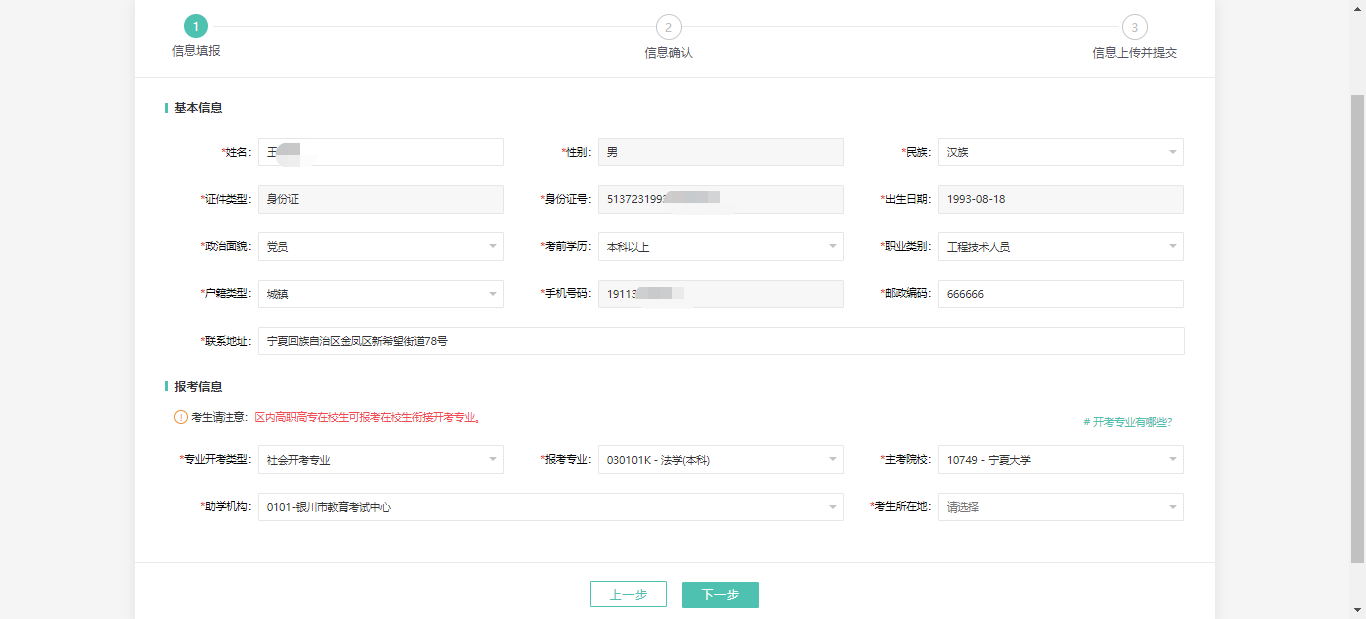Click the orange warning icon beside 考生请注意
This screenshot has width=1366, height=619.
point(181,417)
